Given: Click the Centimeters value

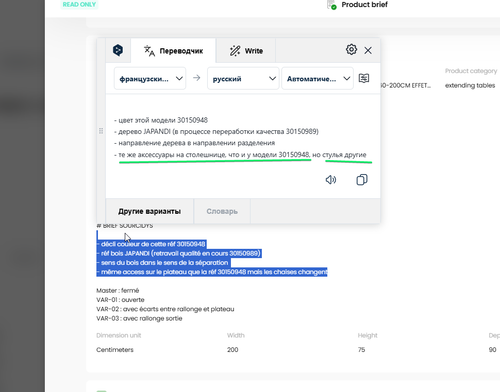Looking at the screenshot, I should click(x=115, y=350).
